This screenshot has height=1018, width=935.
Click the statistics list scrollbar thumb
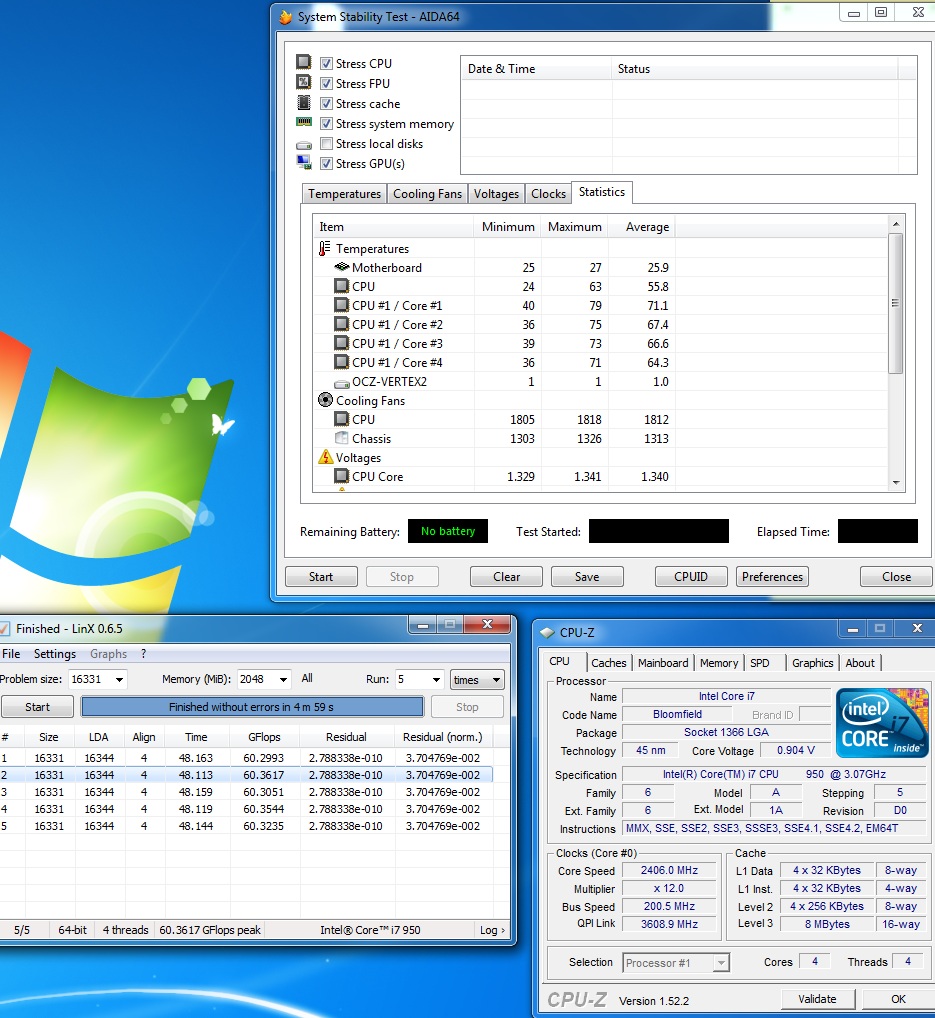896,303
